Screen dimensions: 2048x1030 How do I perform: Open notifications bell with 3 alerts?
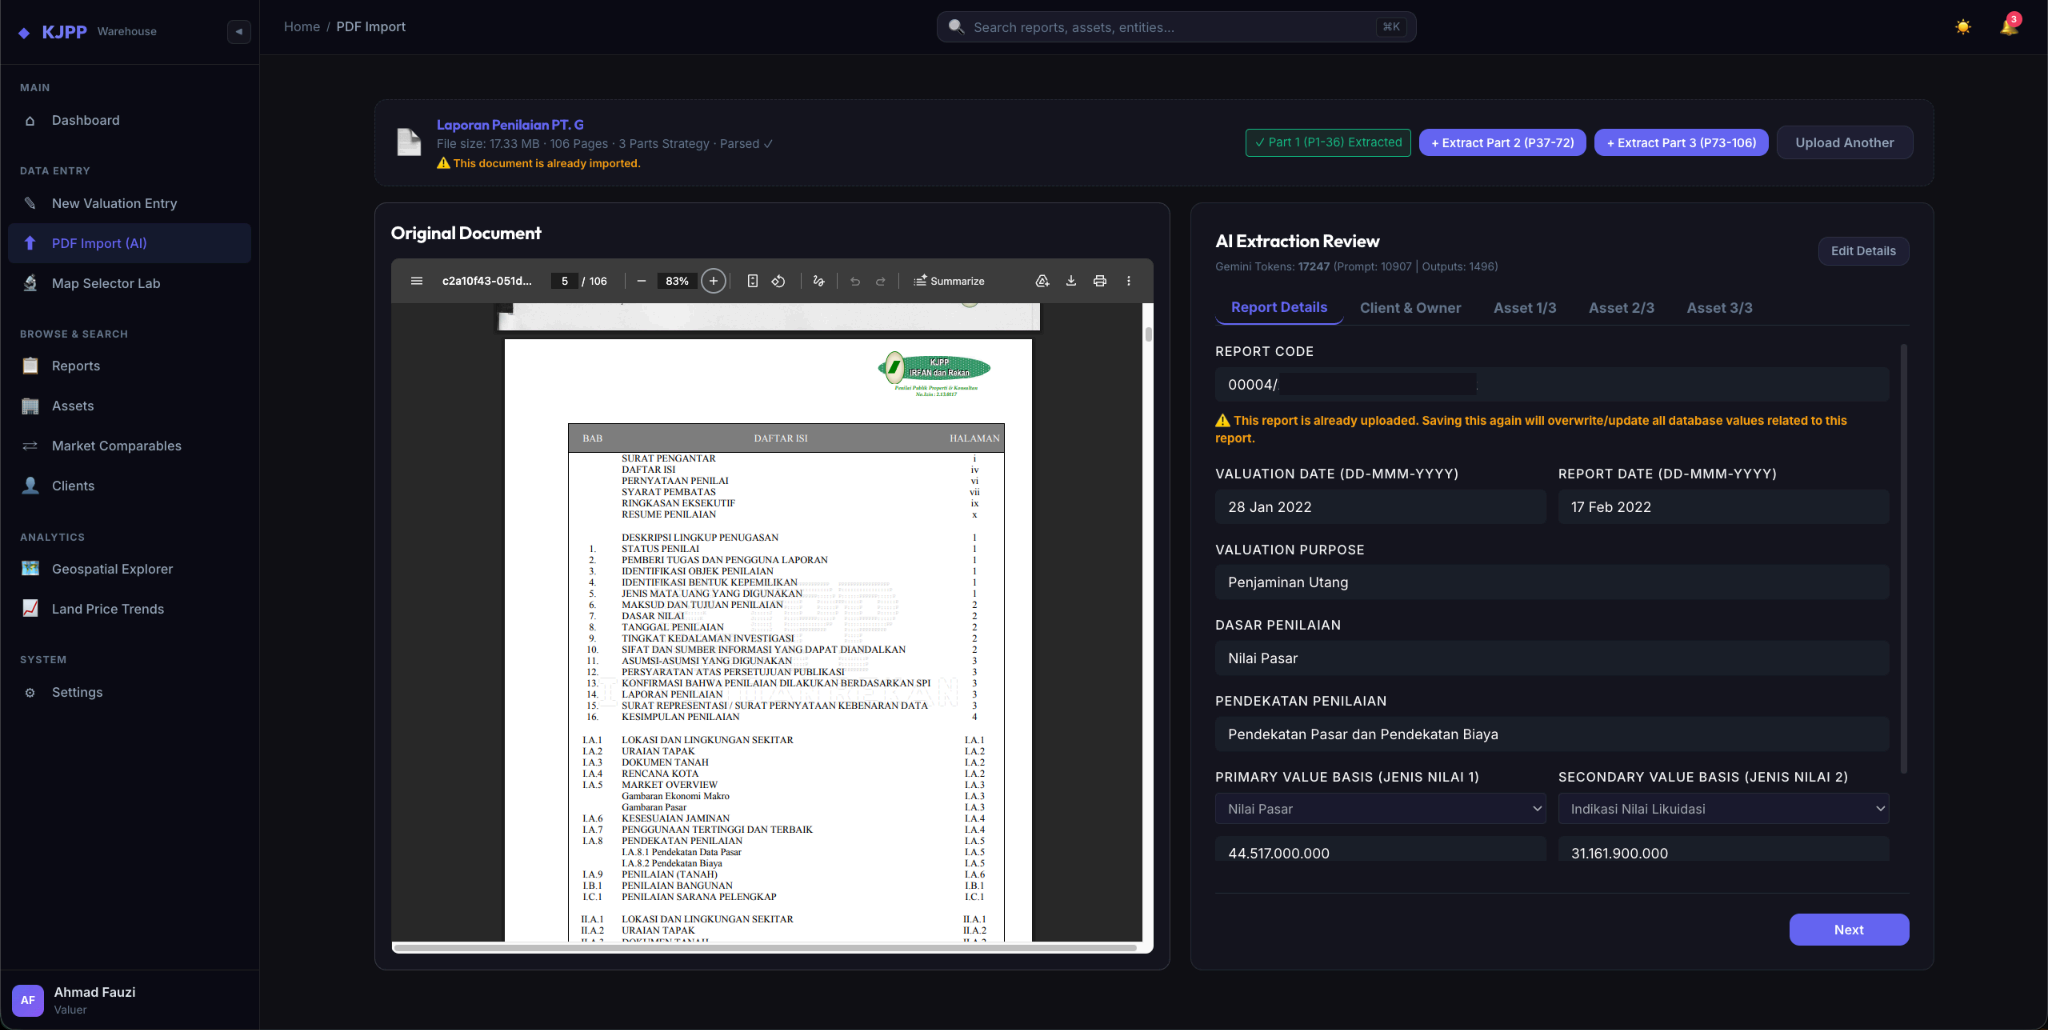coord(2009,26)
